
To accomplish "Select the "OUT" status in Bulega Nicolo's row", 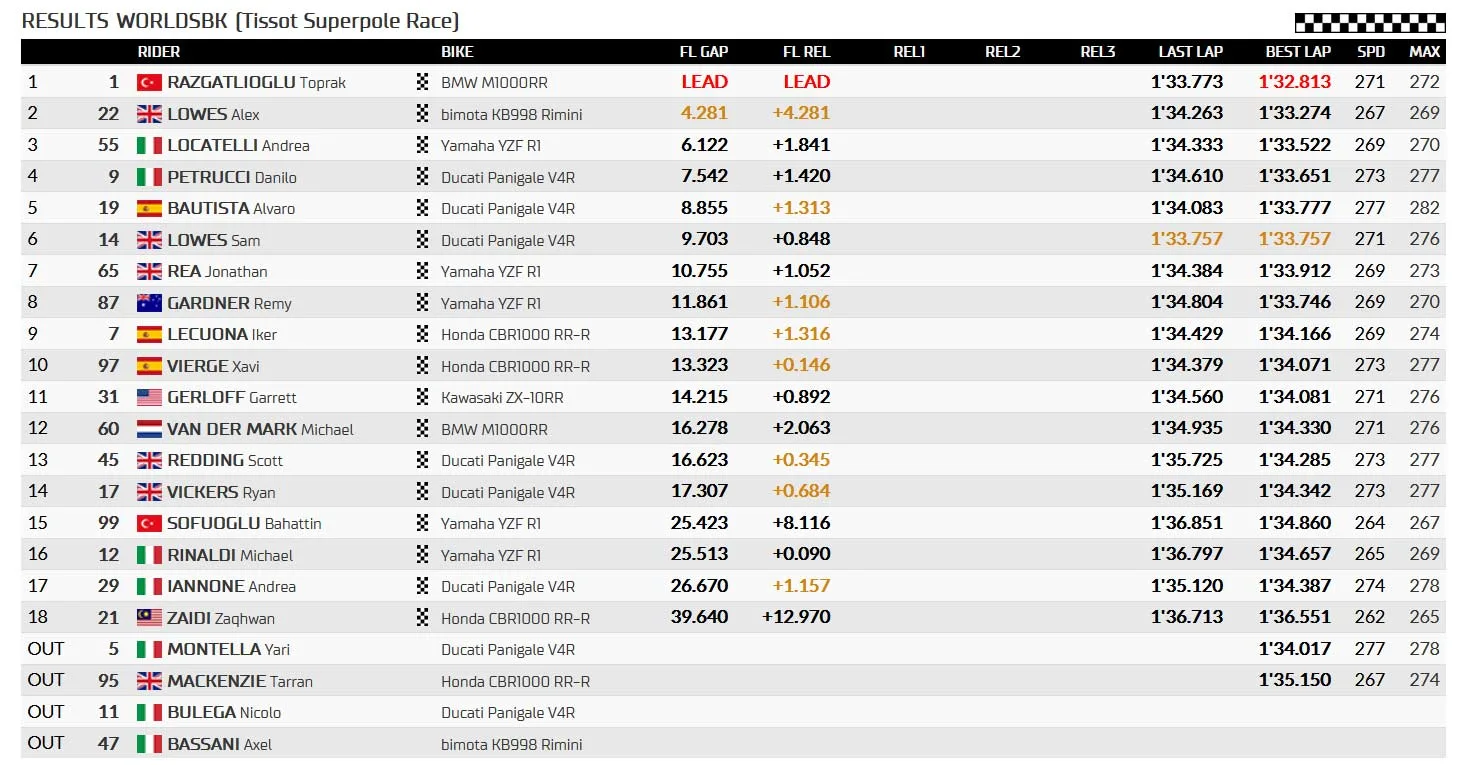I will pos(46,712).
